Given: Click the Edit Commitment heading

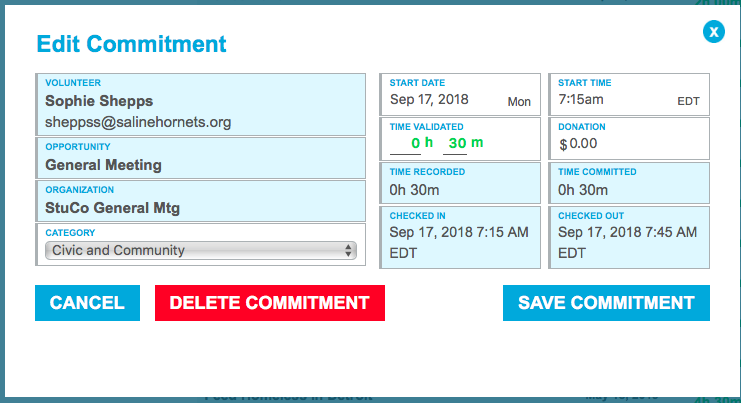Looking at the screenshot, I should pos(131,44).
